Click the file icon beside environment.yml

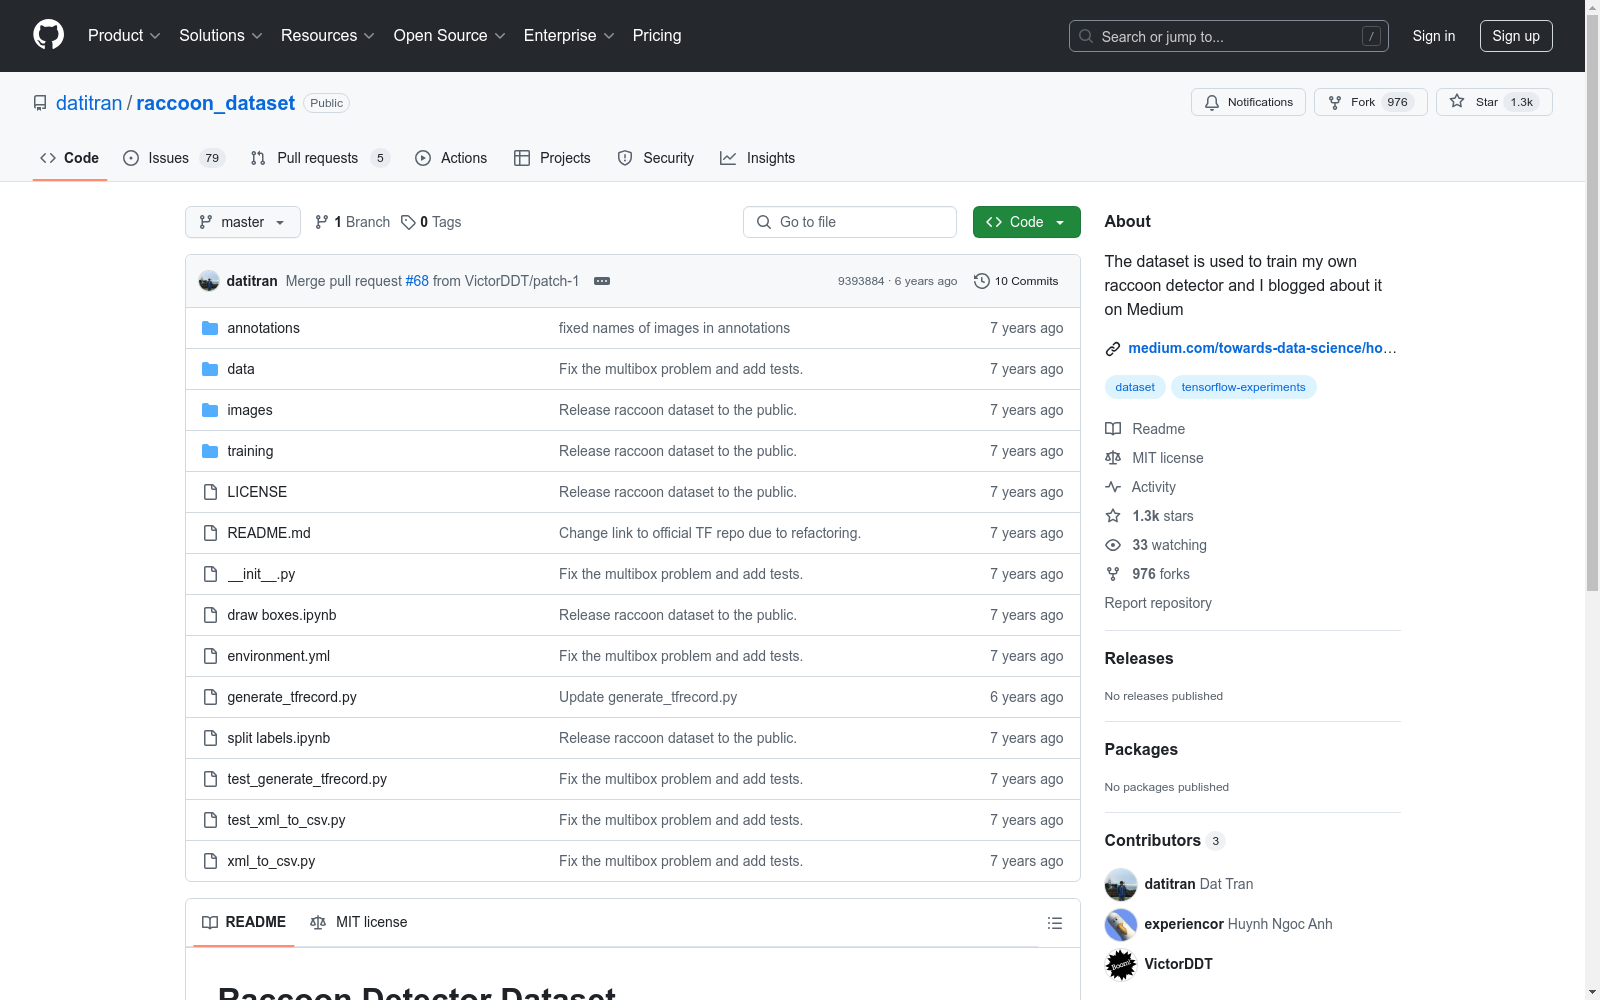coord(210,656)
